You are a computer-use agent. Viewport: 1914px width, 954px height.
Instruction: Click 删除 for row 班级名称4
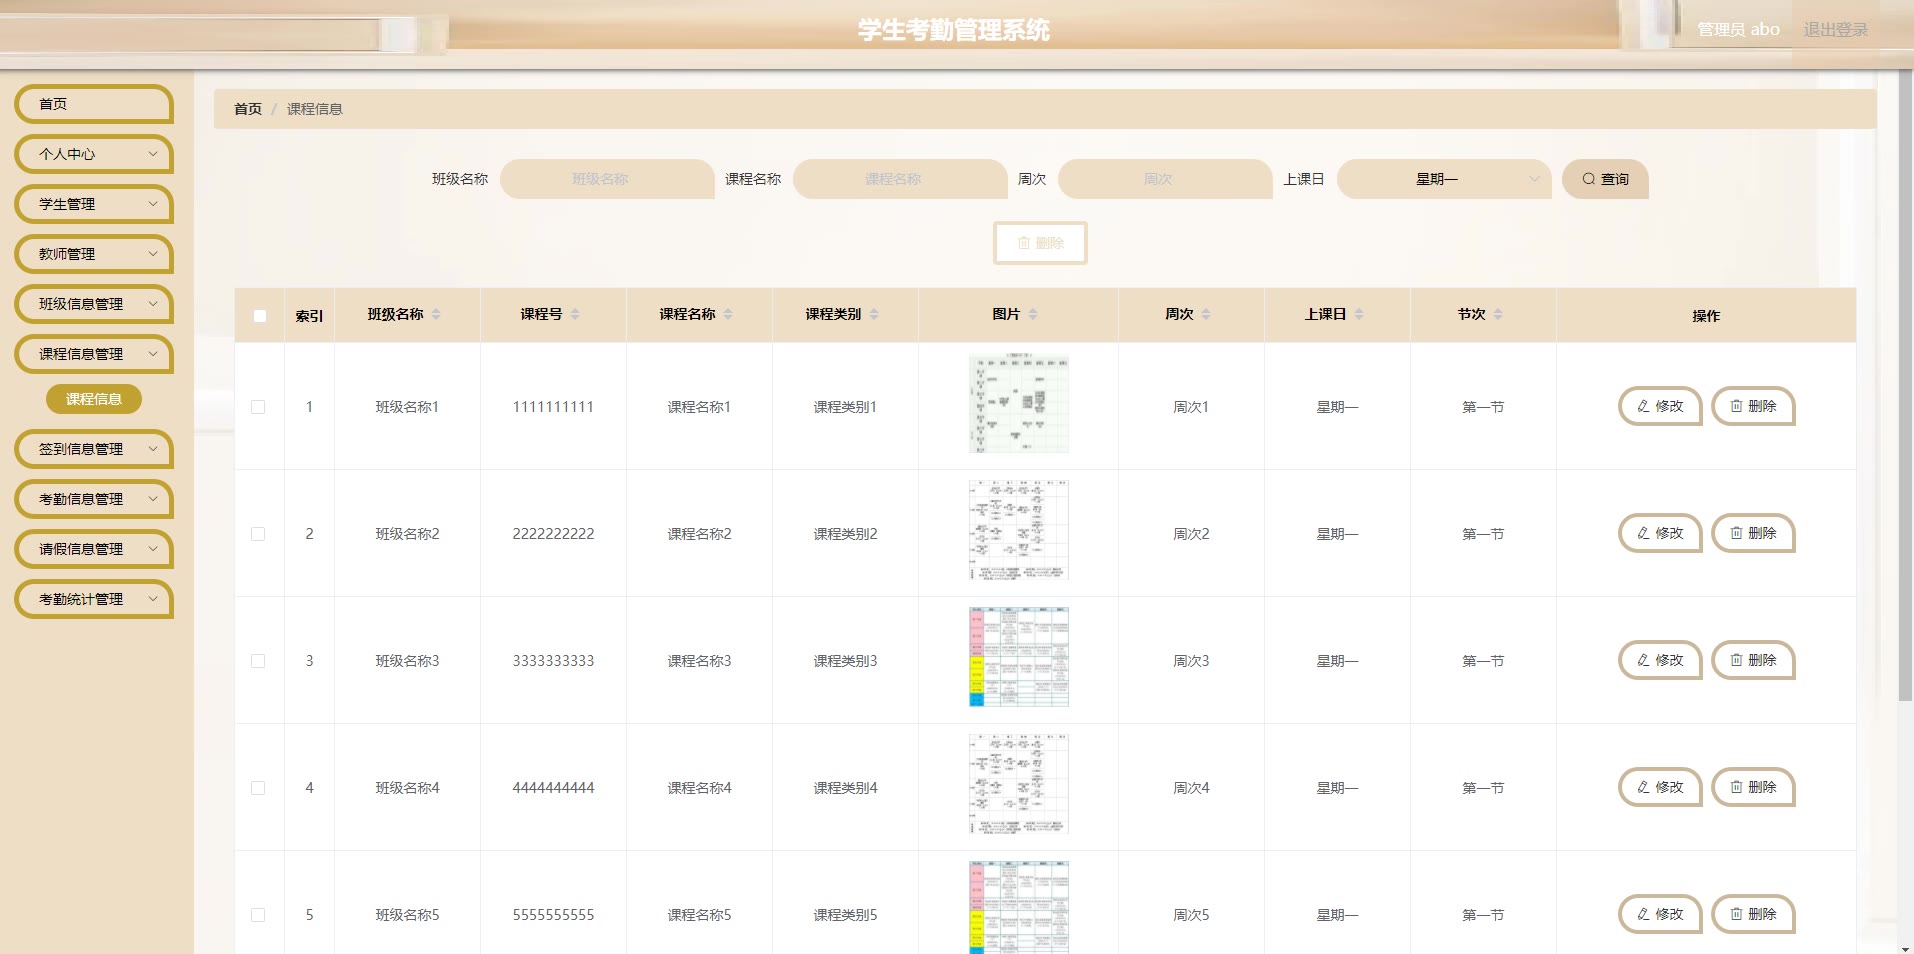pos(1754,787)
